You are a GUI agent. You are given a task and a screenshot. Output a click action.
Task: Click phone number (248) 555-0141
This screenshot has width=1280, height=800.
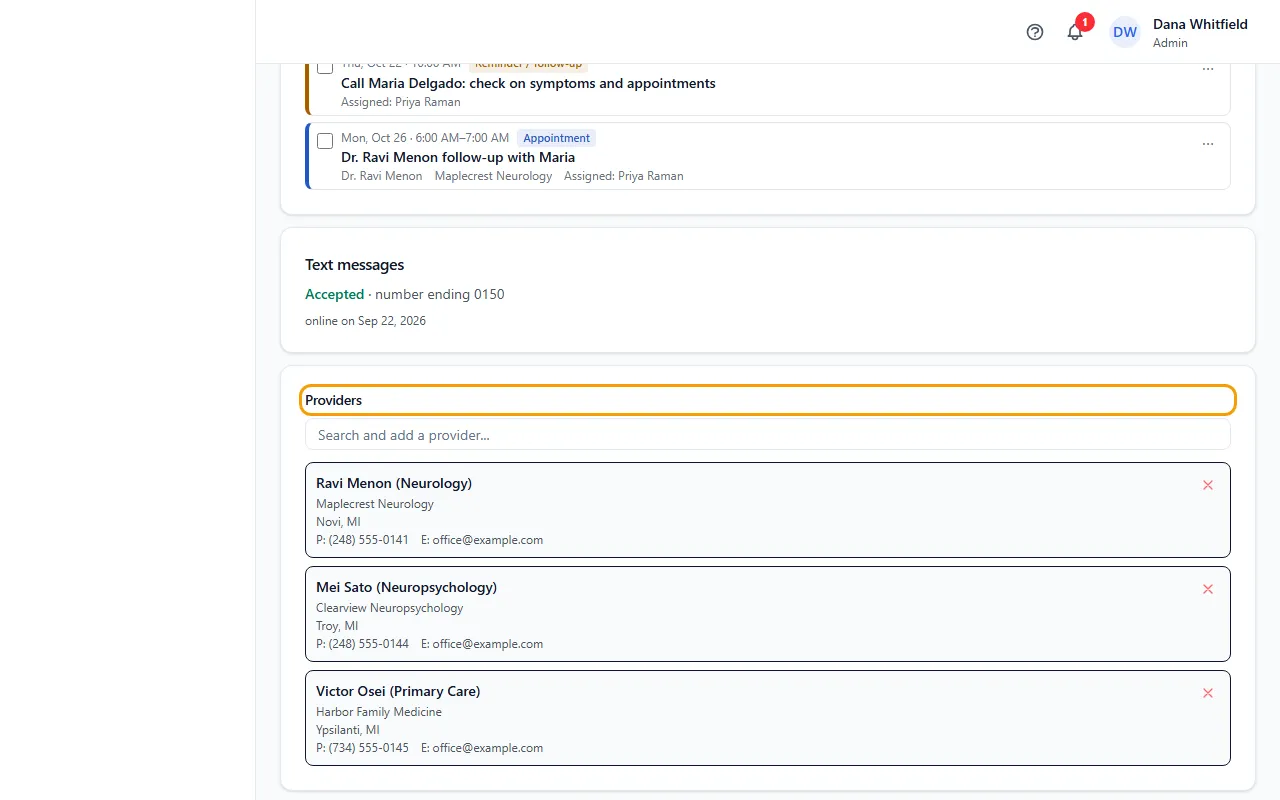[x=368, y=540]
